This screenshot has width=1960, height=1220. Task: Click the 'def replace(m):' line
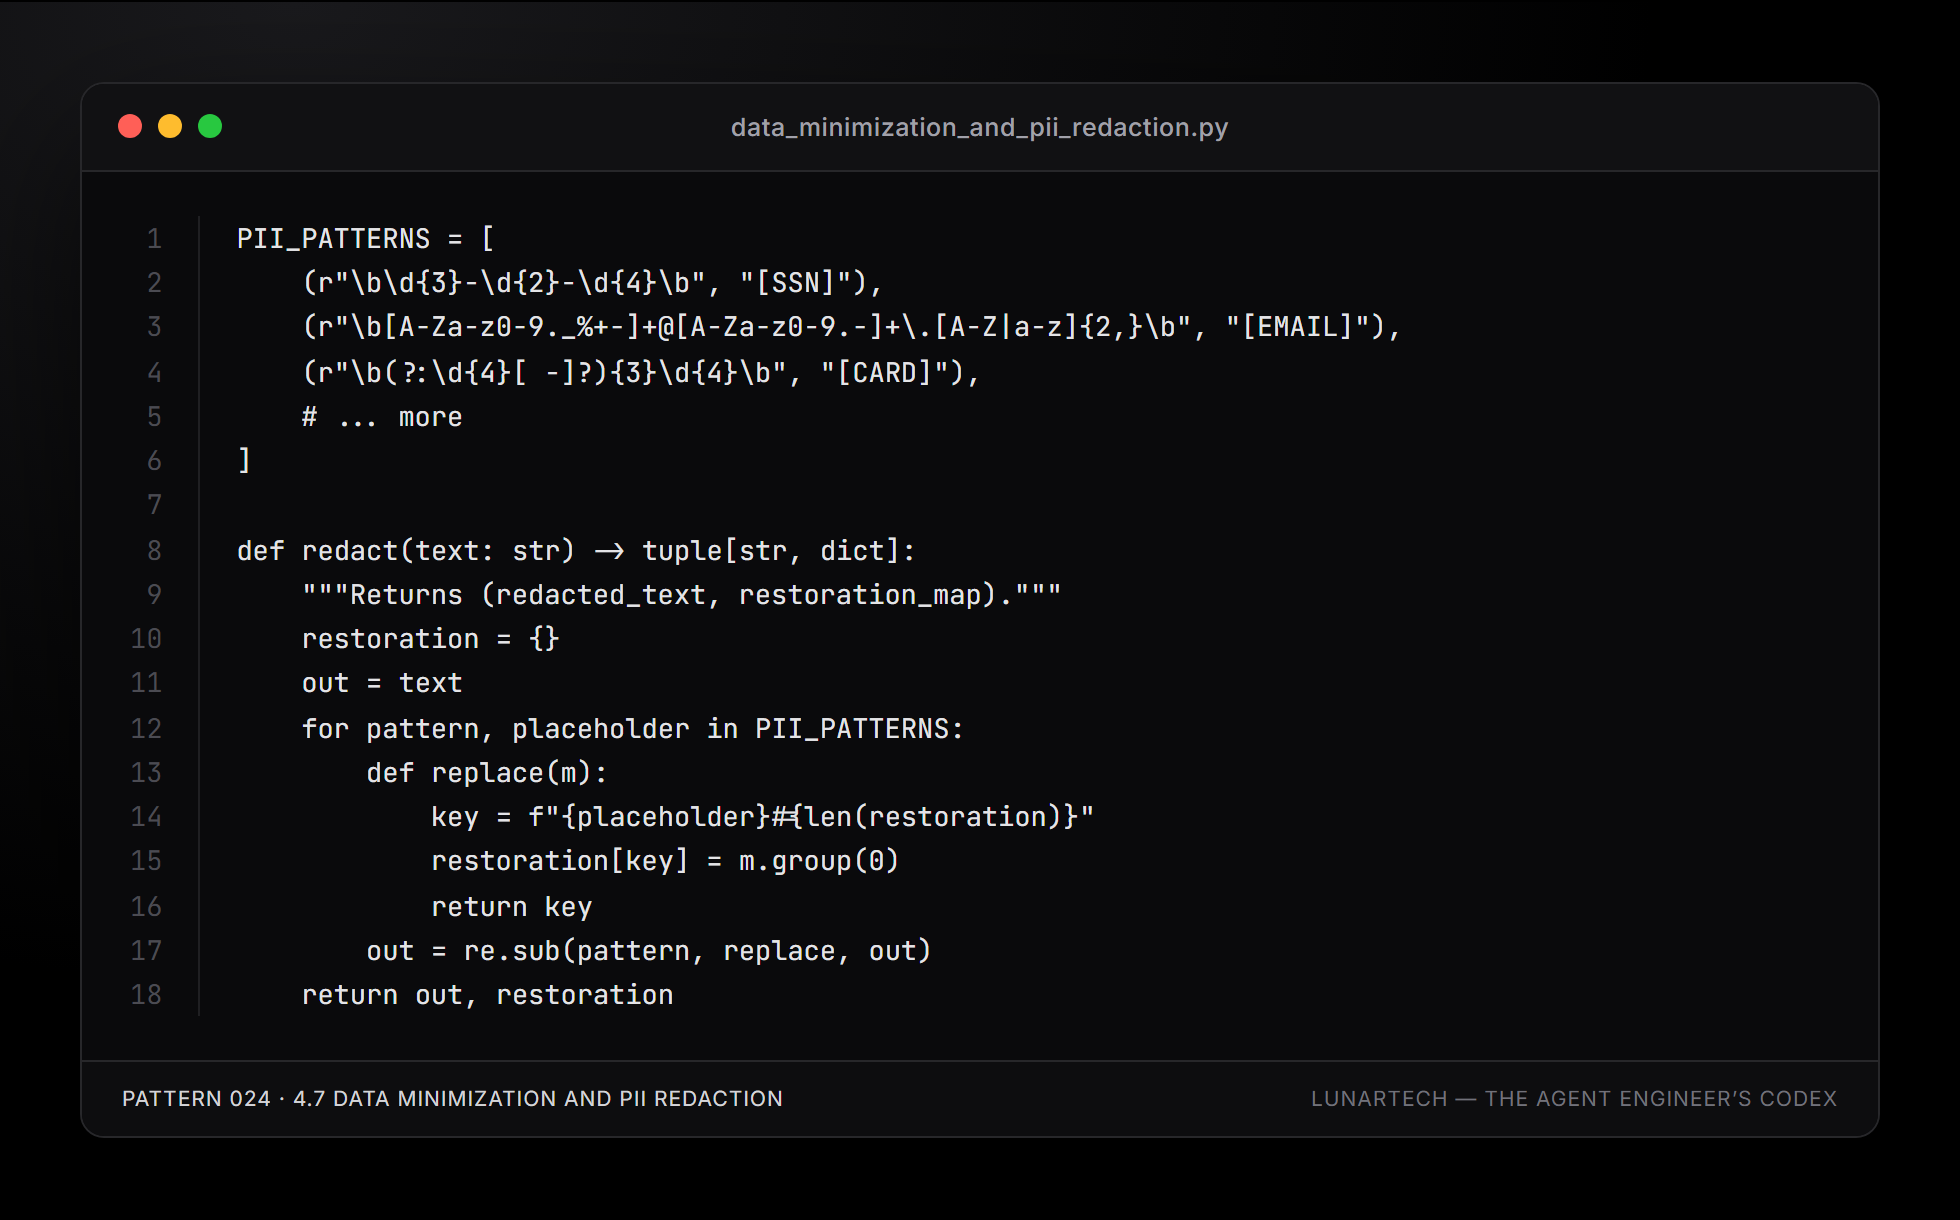487,773
